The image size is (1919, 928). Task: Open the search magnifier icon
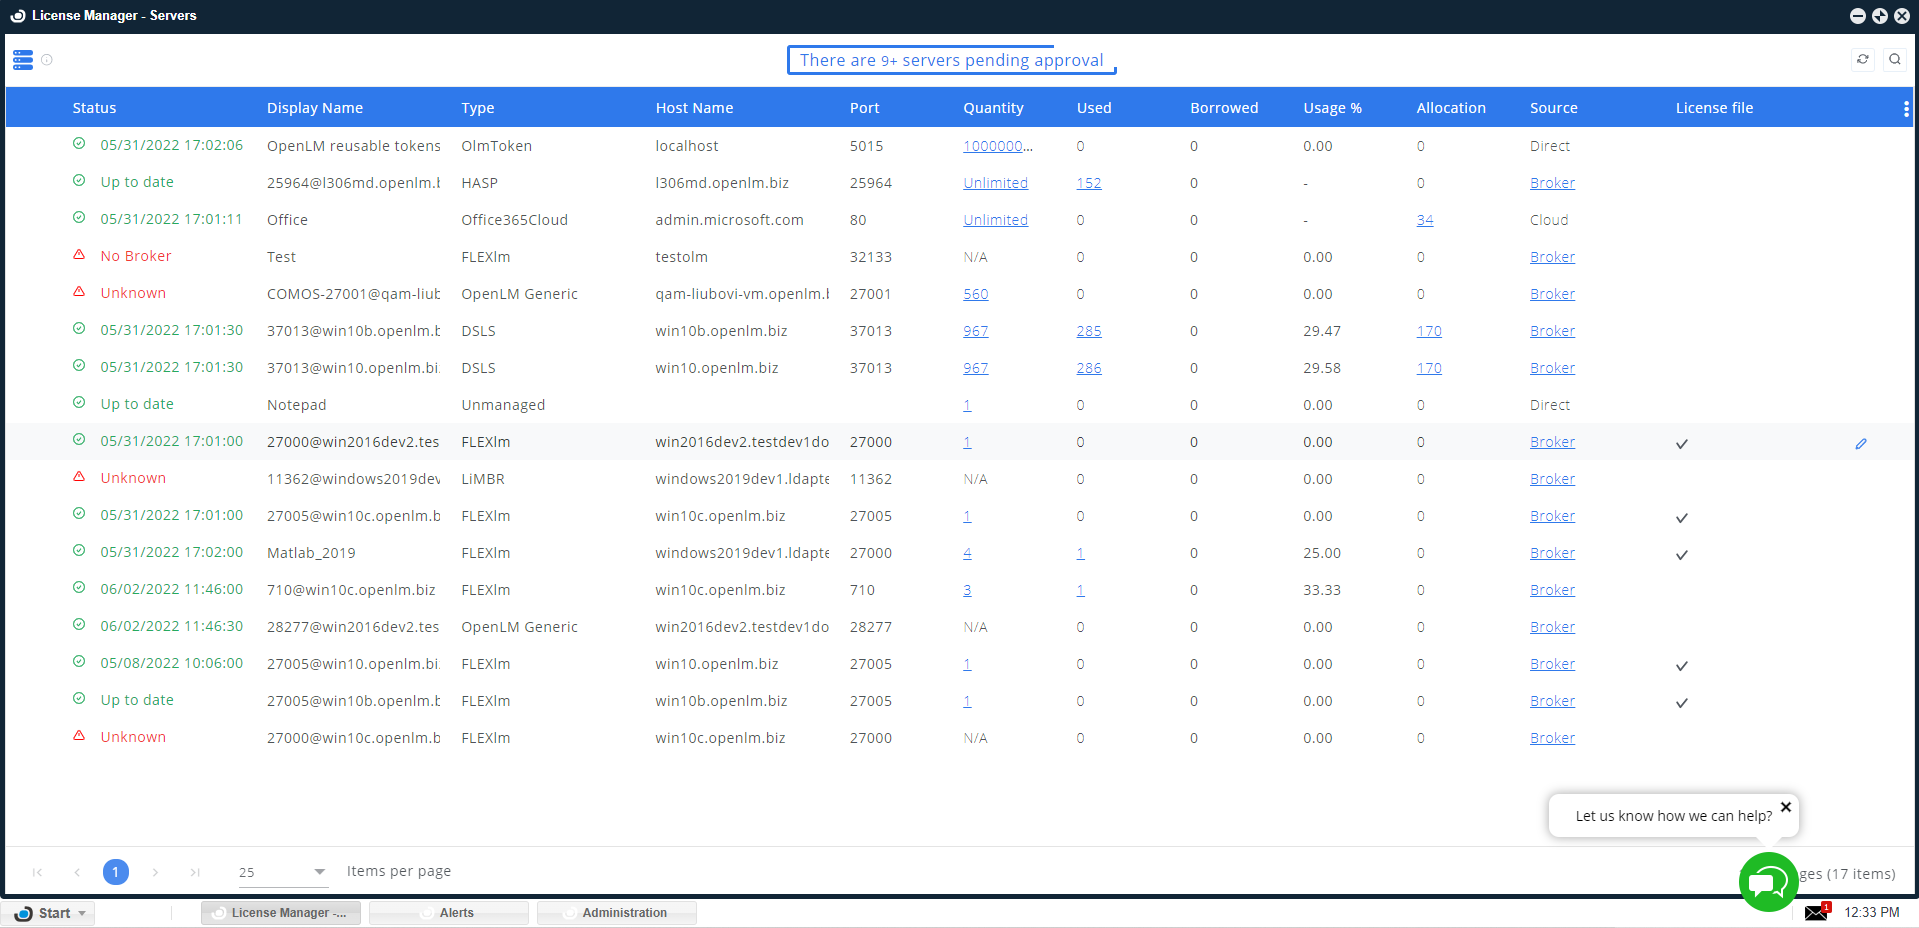(x=1894, y=60)
